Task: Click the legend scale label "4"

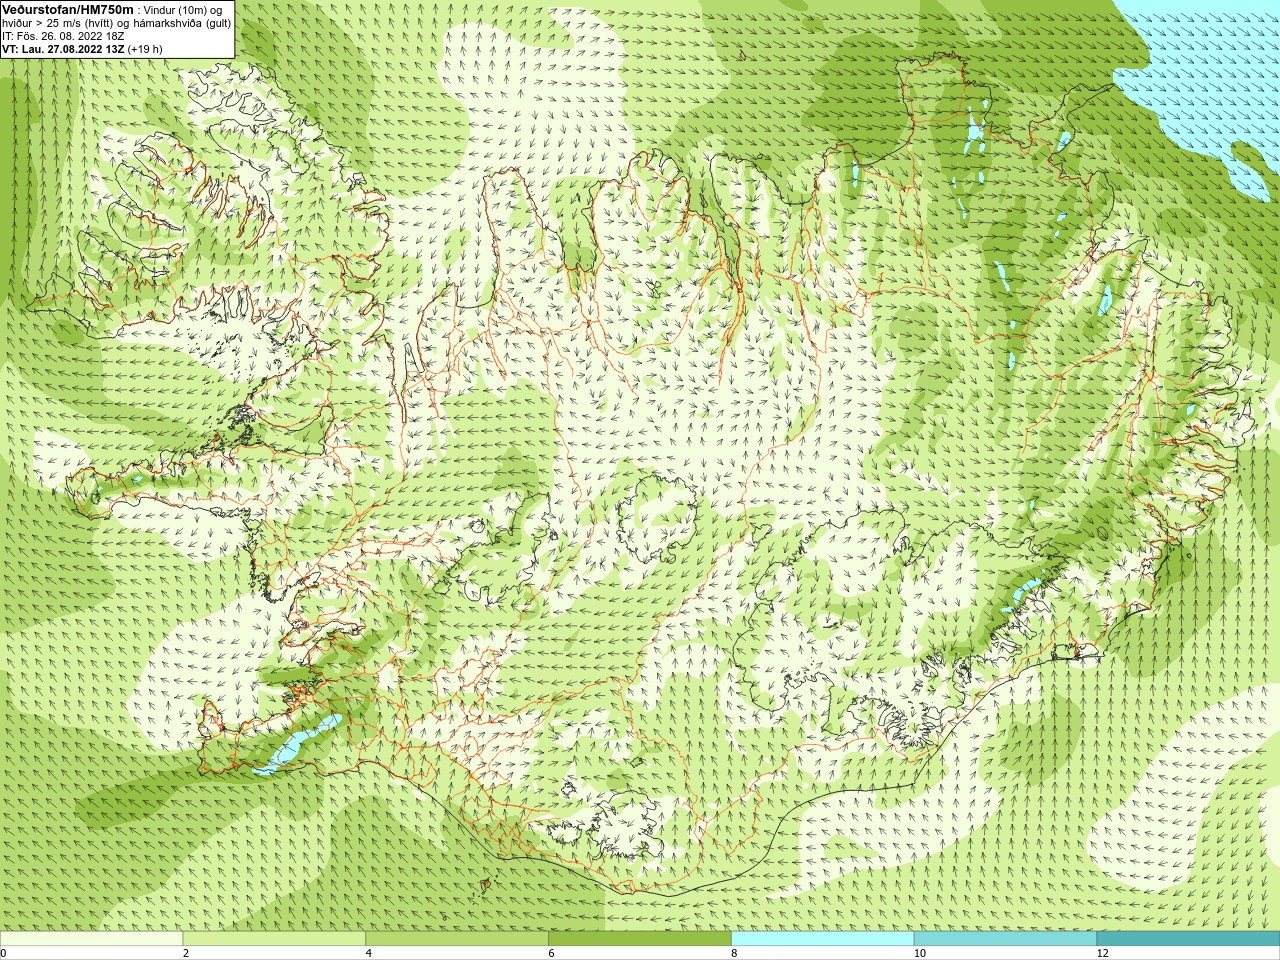Action: (x=369, y=953)
